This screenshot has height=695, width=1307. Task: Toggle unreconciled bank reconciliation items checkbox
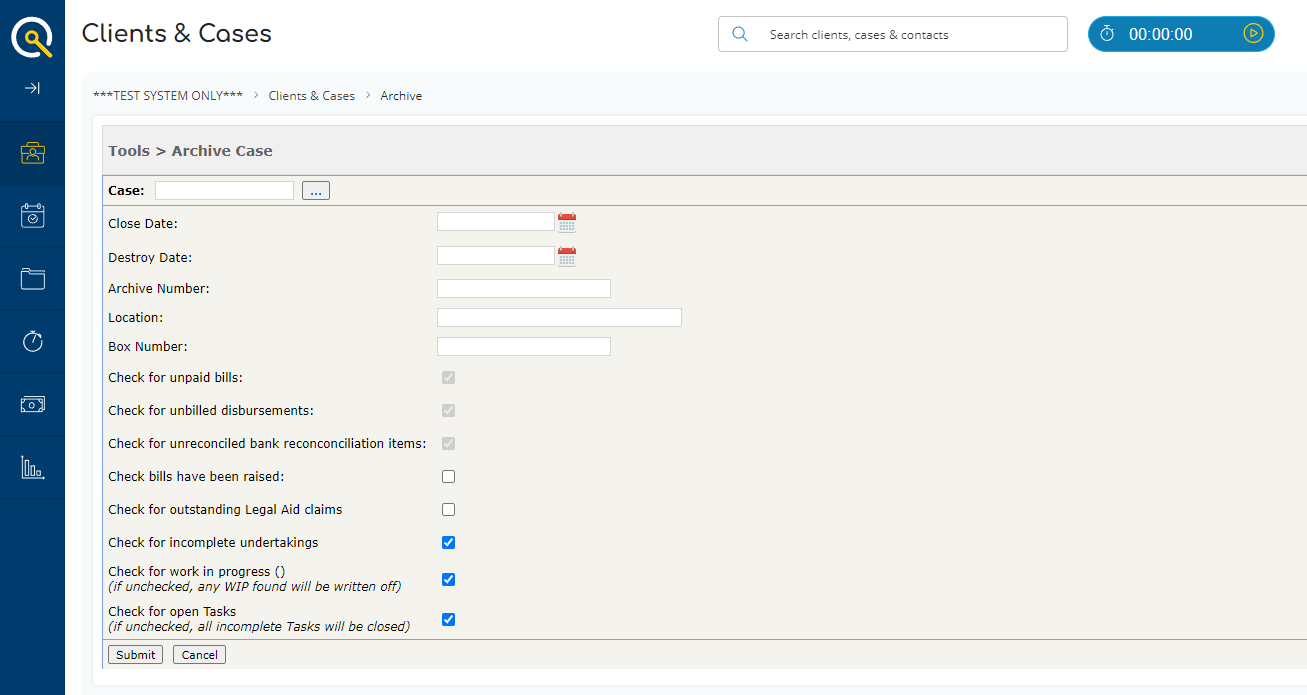point(448,443)
